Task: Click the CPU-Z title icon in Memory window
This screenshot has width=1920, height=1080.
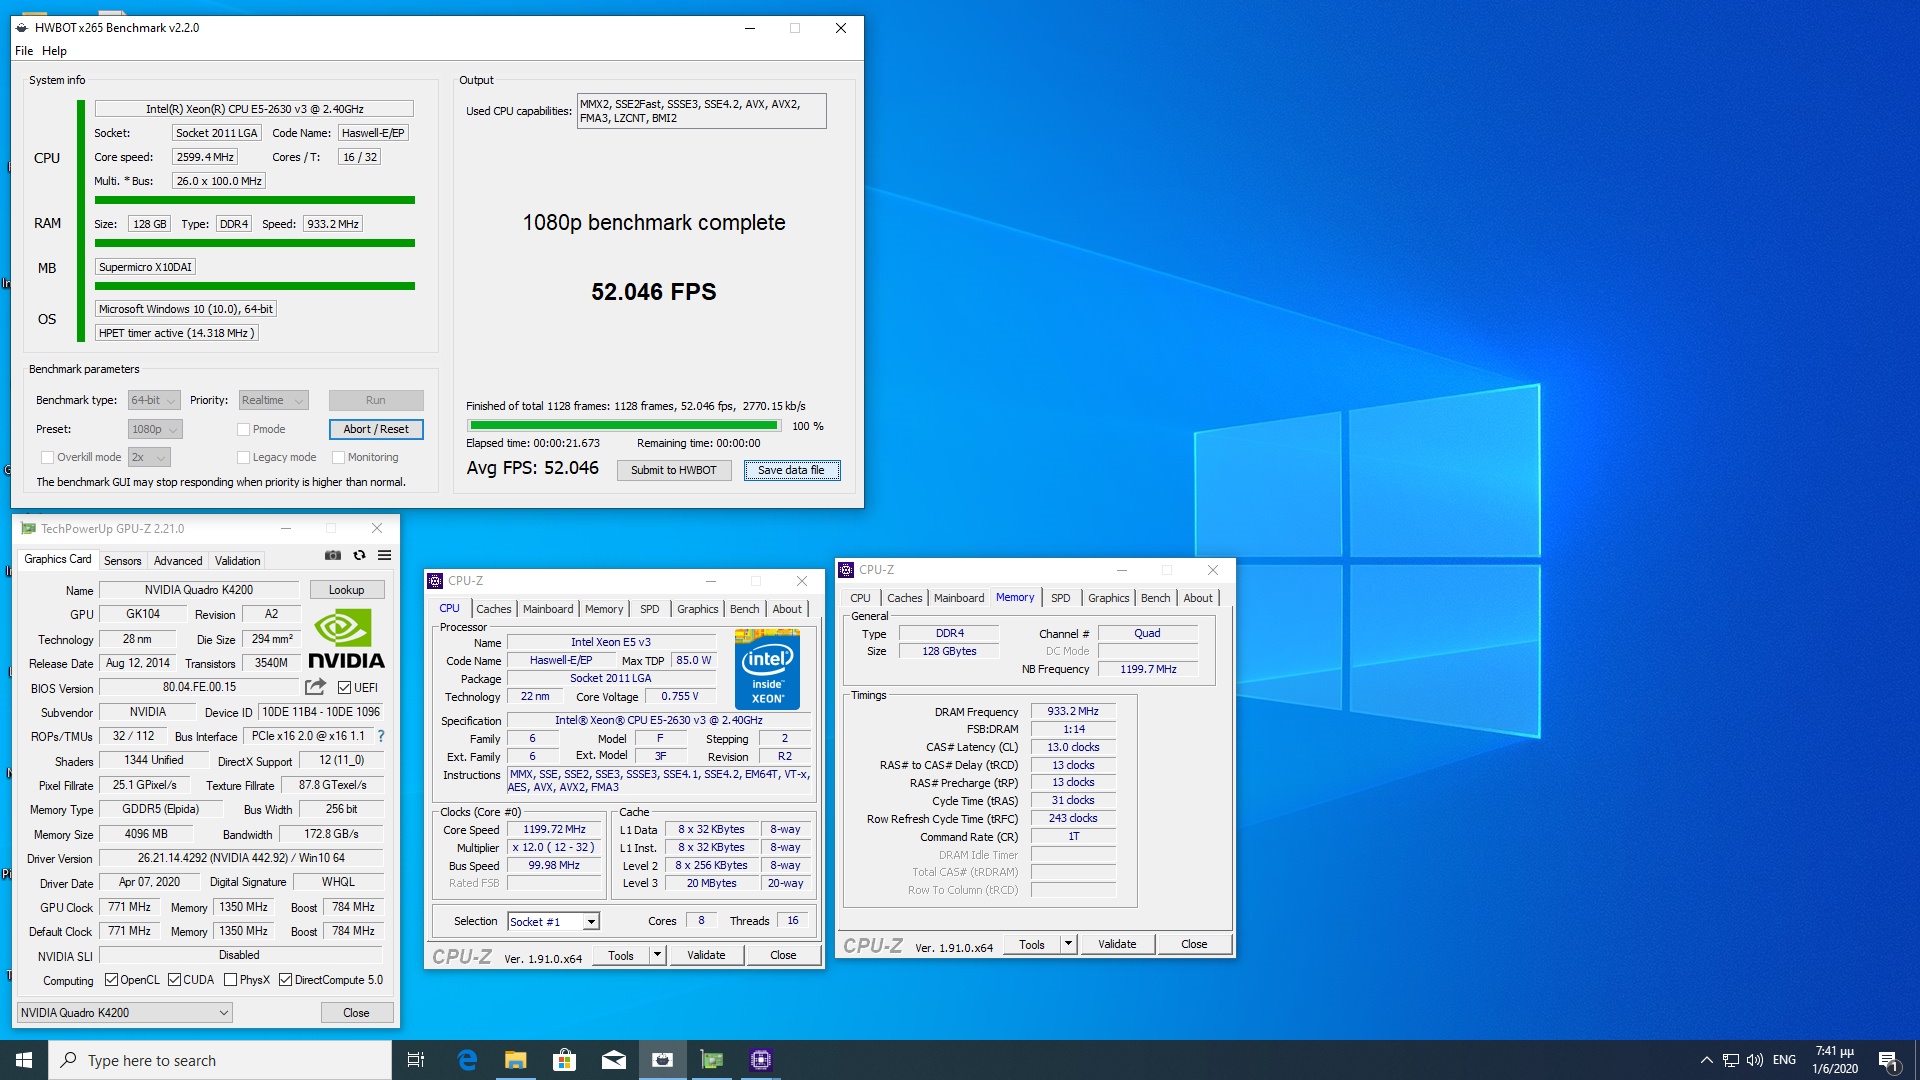Action: (x=846, y=570)
